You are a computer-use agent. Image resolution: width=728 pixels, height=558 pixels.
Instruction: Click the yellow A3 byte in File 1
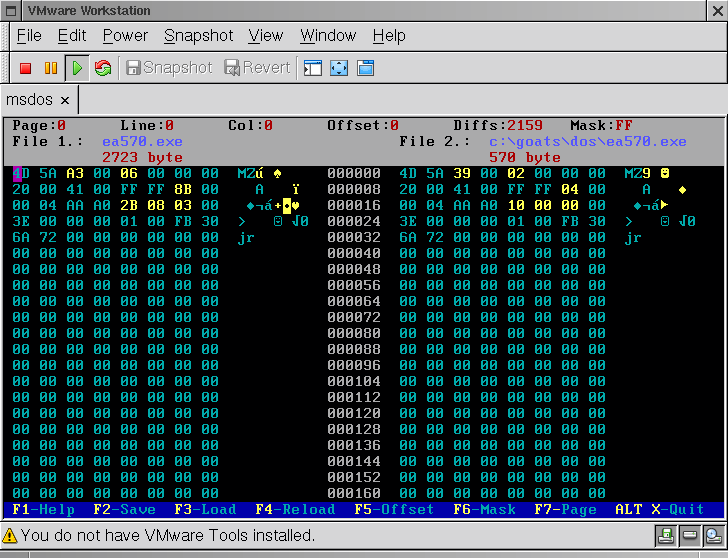coord(75,174)
